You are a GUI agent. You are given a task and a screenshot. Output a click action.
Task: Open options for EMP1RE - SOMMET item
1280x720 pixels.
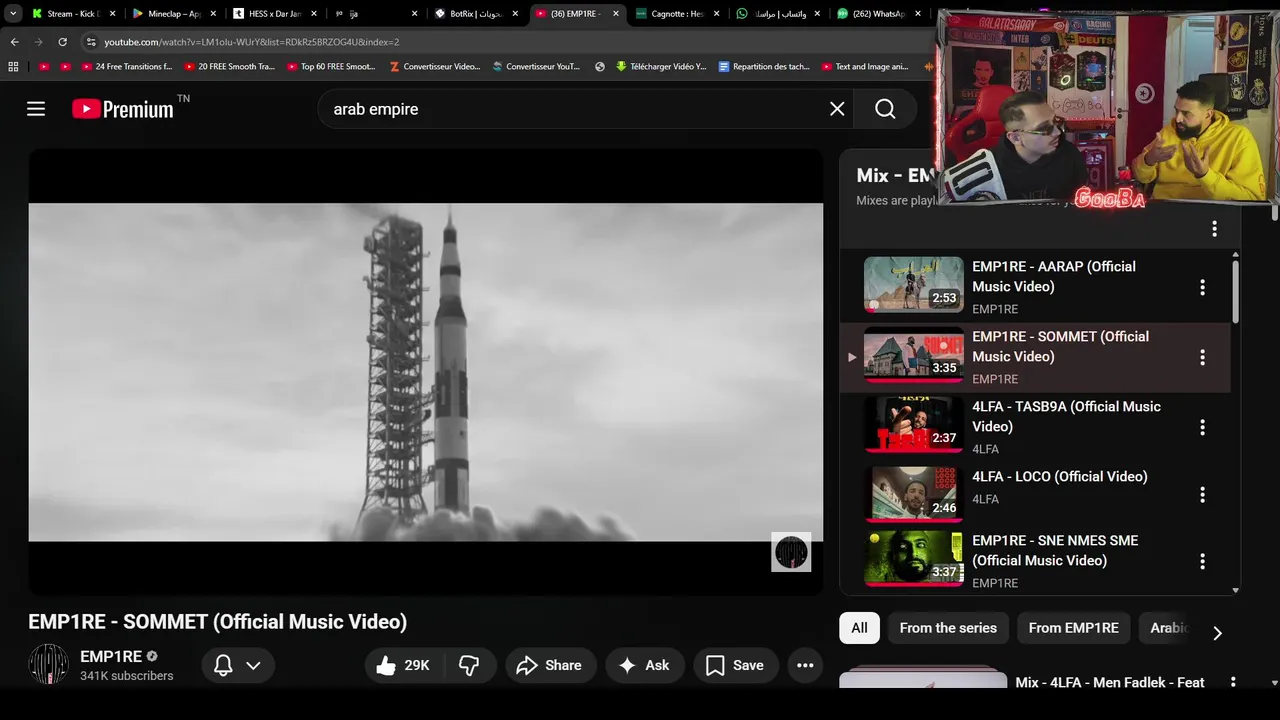pyautogui.click(x=1202, y=357)
